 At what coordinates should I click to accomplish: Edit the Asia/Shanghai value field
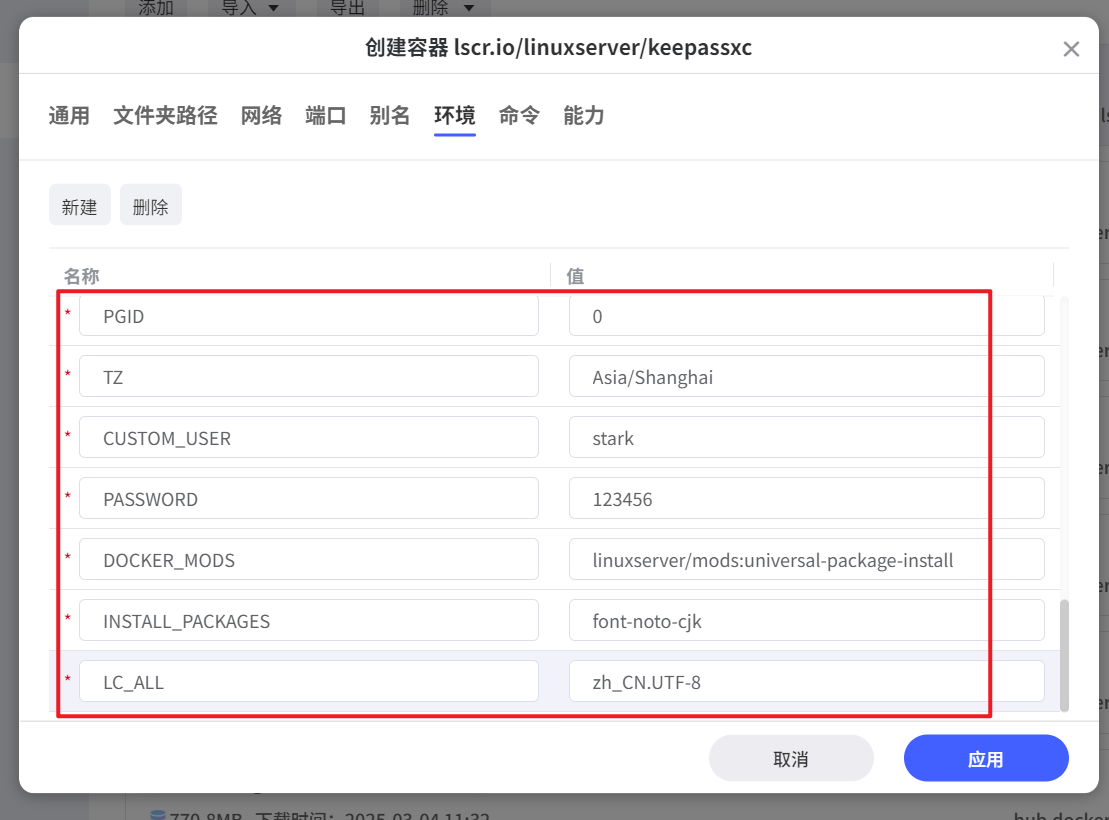point(806,376)
